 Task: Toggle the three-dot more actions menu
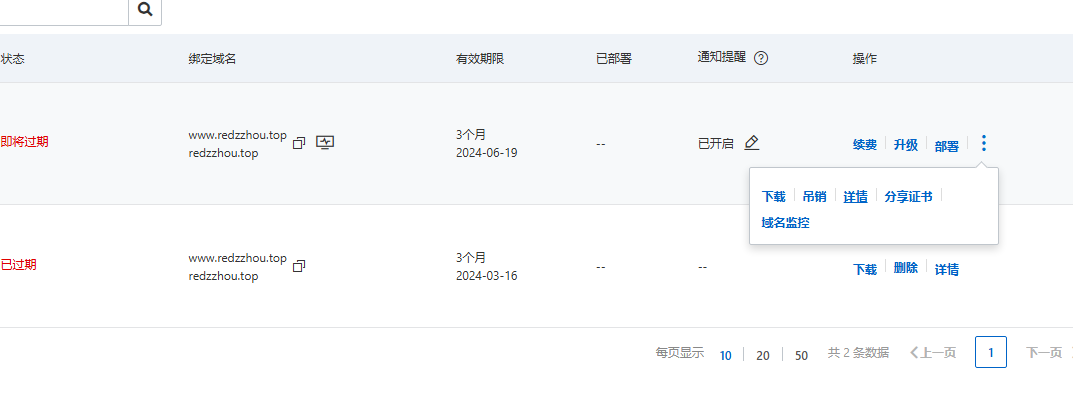[x=983, y=143]
